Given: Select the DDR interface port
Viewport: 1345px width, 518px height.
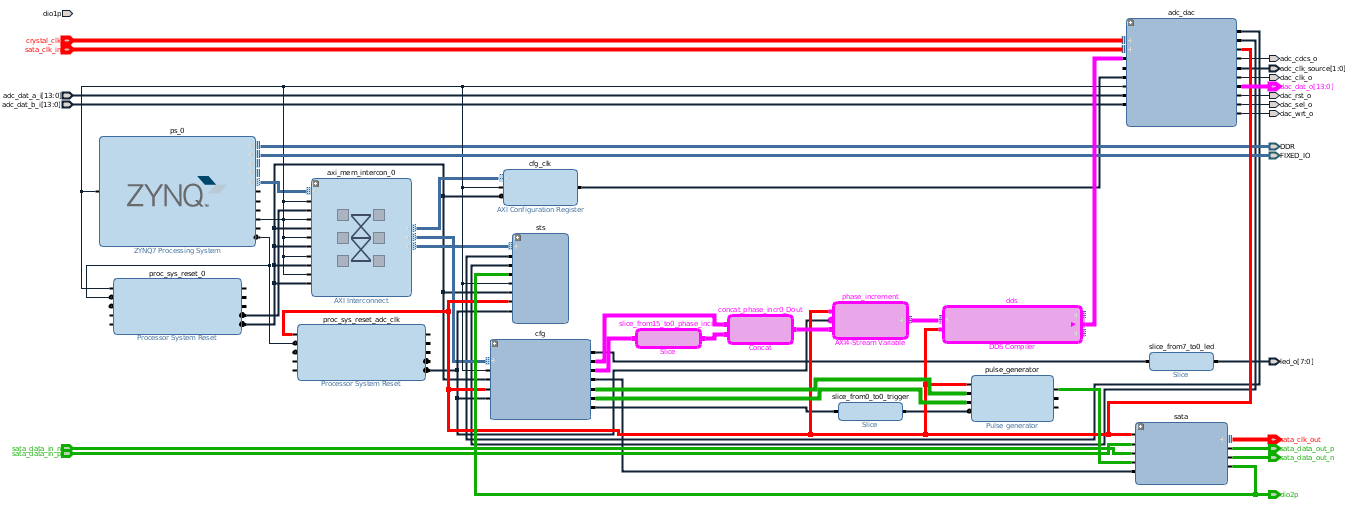Looking at the screenshot, I should (1274, 146).
